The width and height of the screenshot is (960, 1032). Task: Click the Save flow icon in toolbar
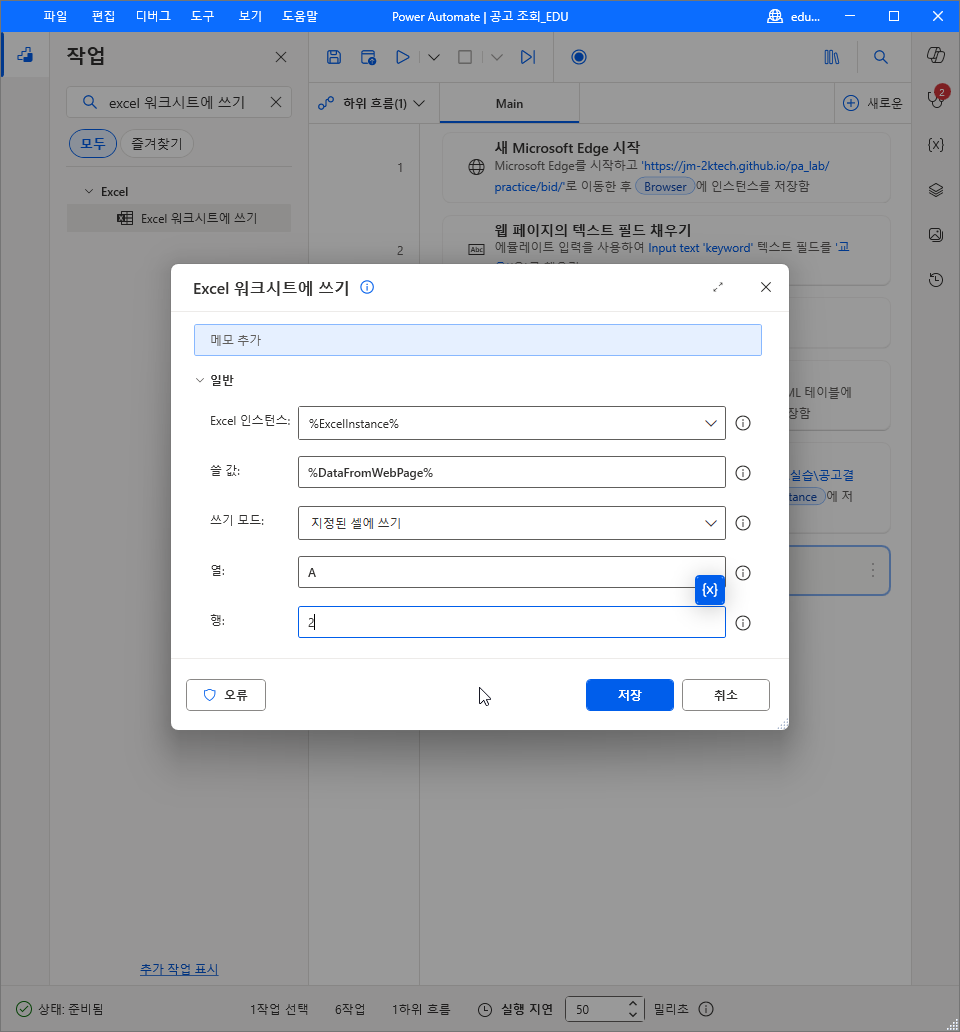[x=334, y=57]
